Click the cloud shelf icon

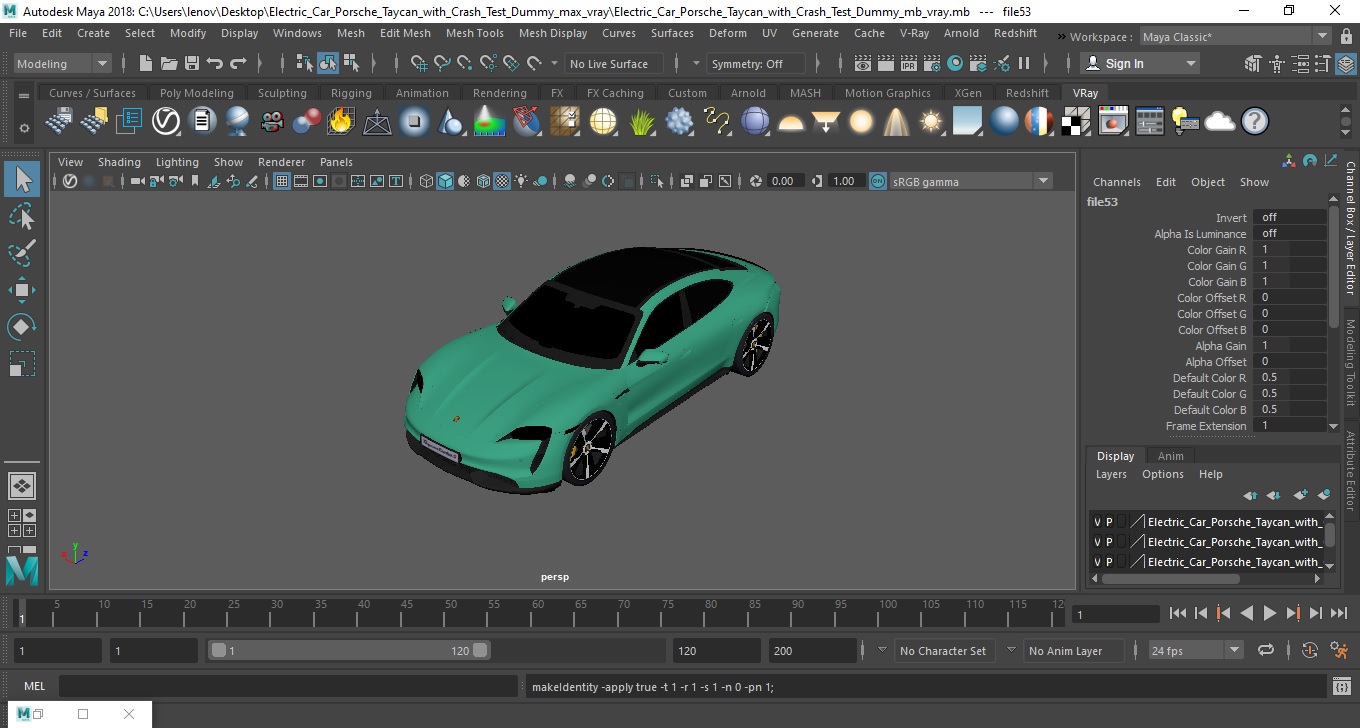coord(1220,122)
